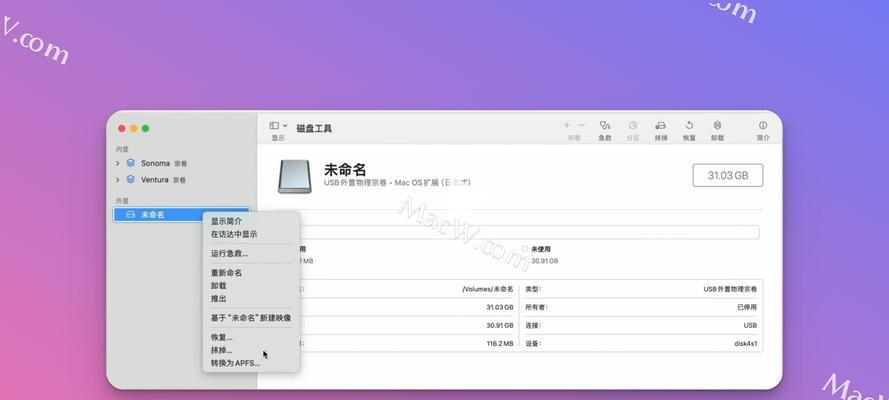
Task: Choose 重新命名 from context menu
Action: [226, 273]
